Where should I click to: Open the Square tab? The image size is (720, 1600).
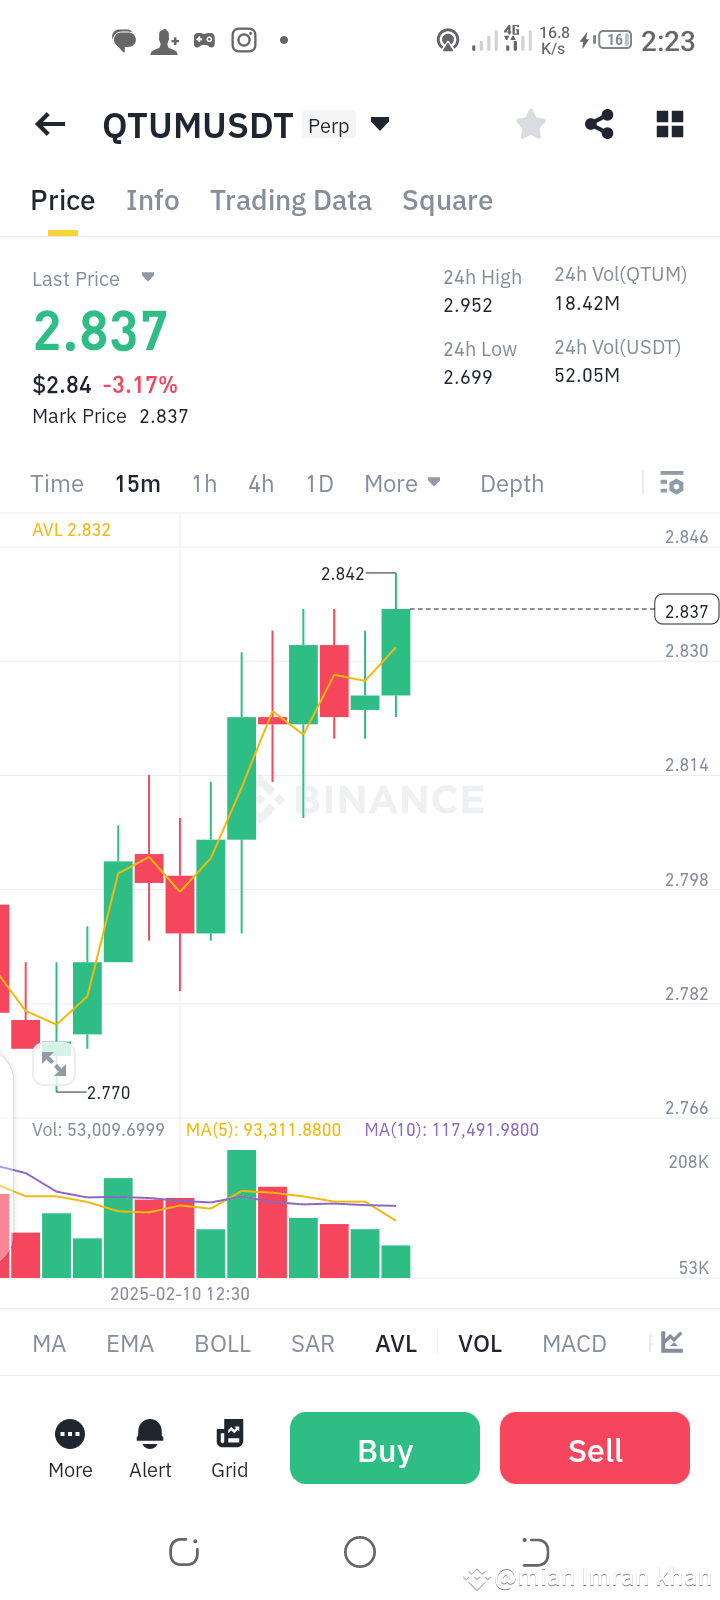447,200
